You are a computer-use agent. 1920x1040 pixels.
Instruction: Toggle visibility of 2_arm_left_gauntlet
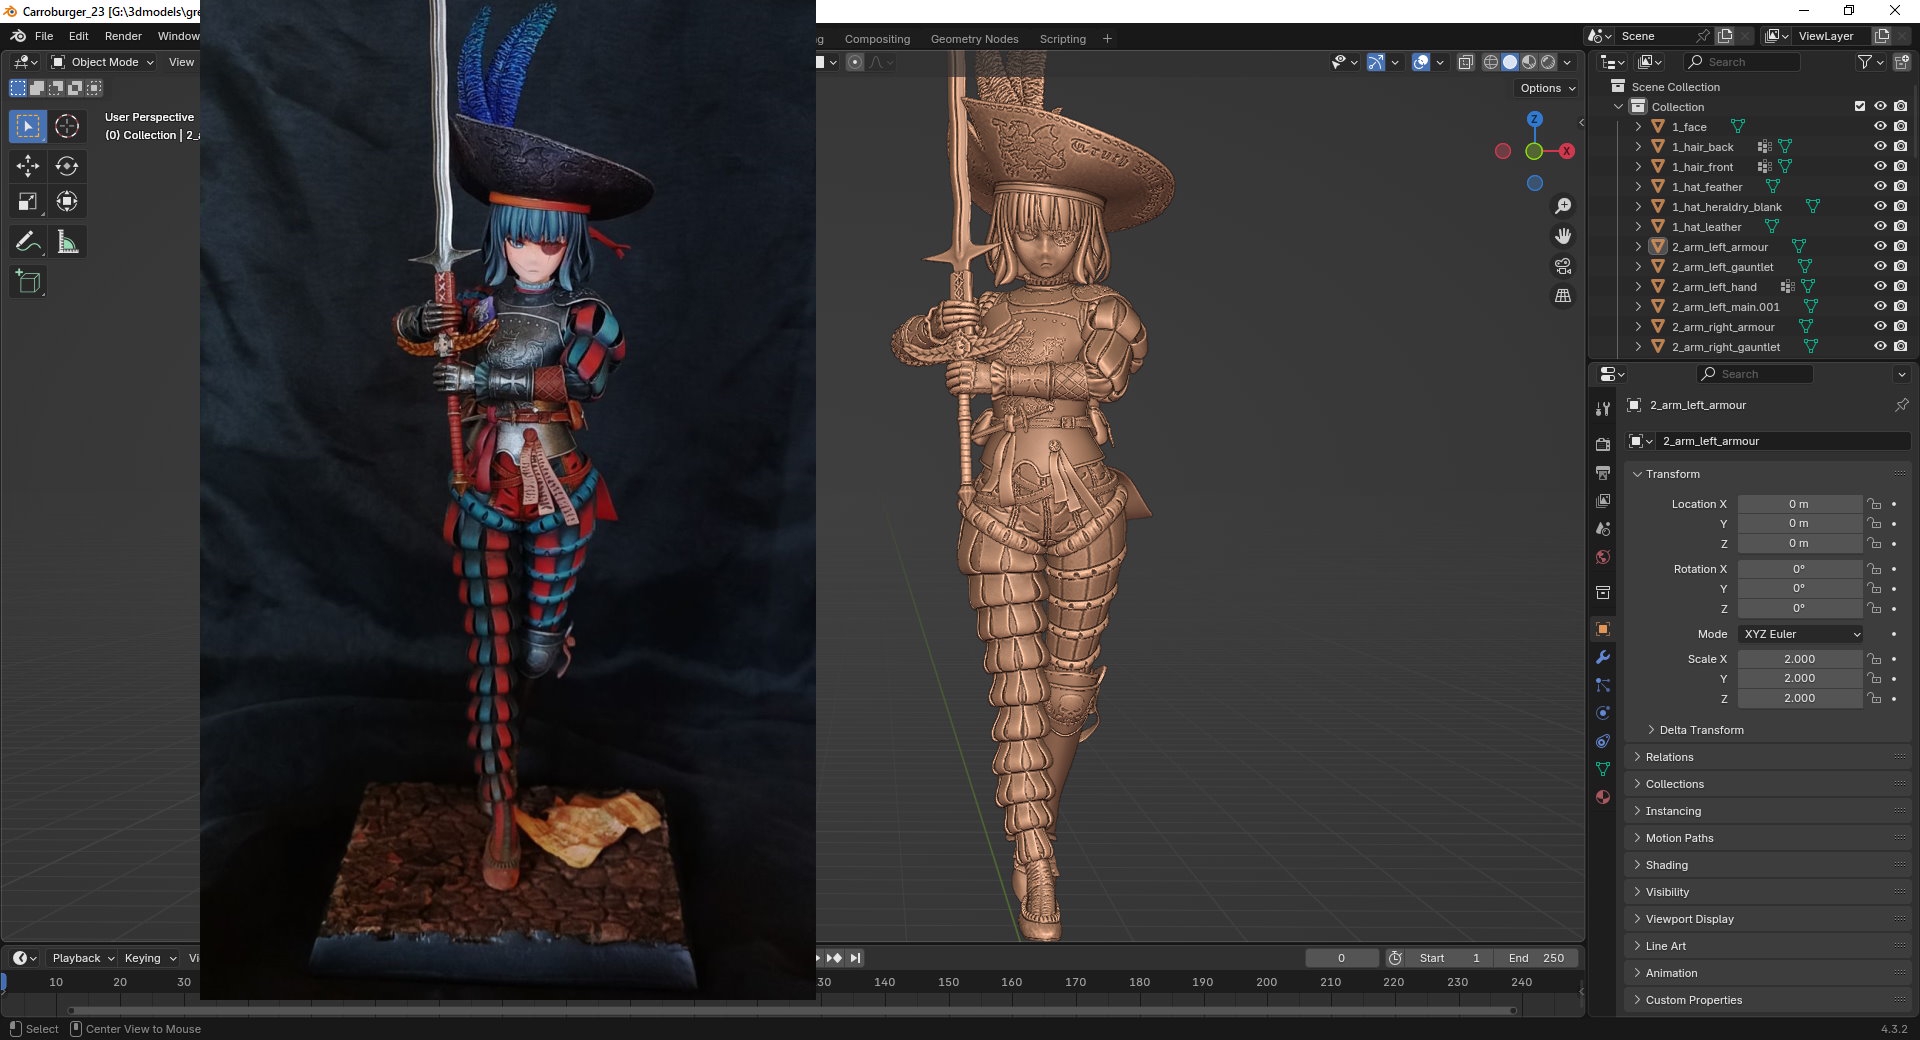[x=1880, y=267]
